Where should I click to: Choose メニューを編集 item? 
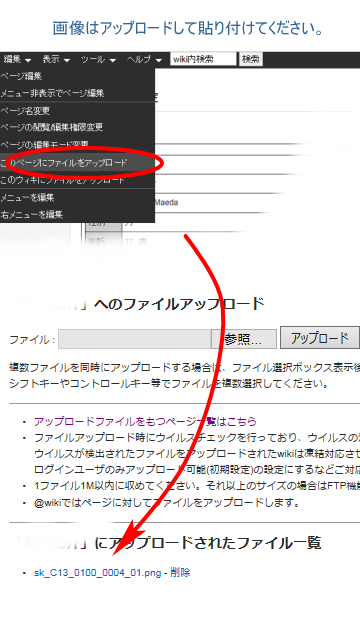(x=77, y=198)
